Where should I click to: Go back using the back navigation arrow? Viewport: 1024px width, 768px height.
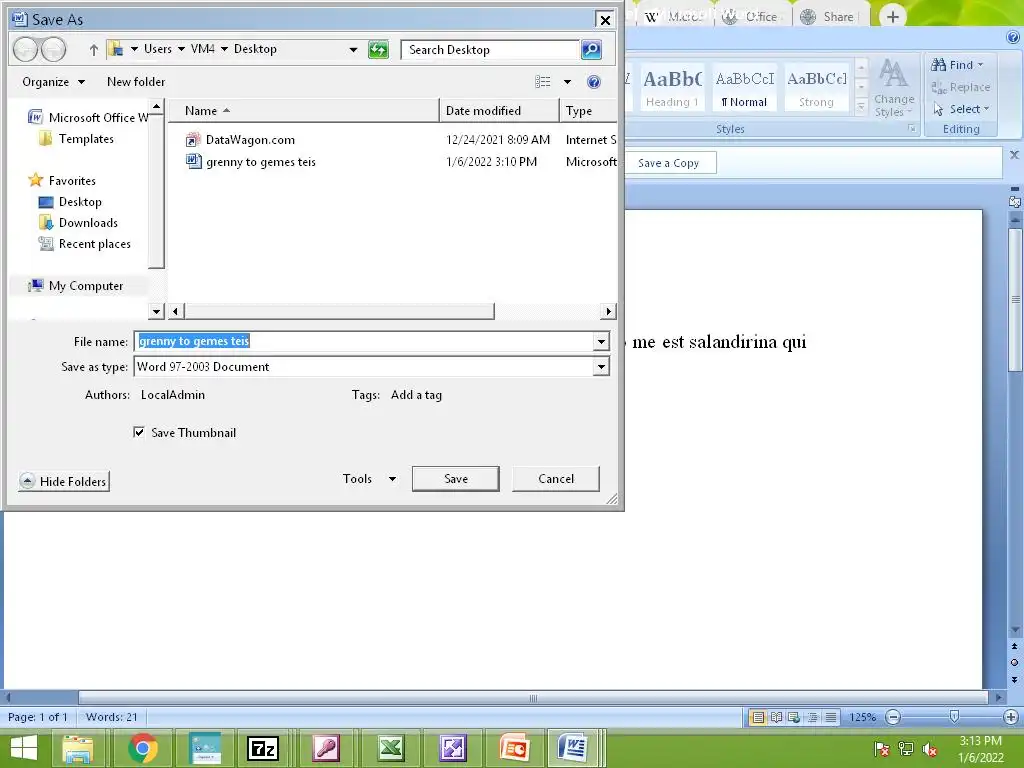point(25,49)
